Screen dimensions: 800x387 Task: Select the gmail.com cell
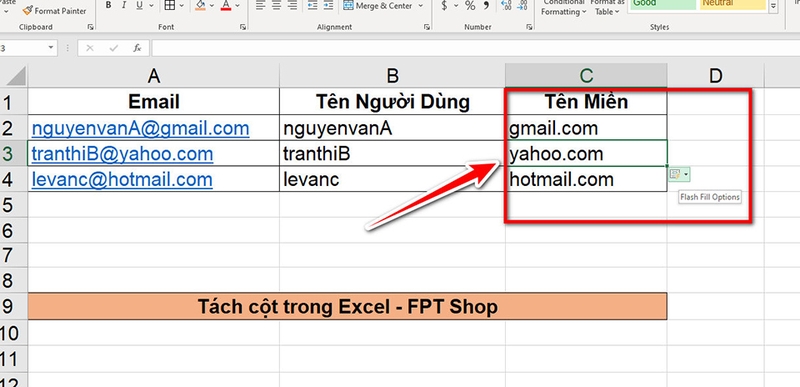click(x=586, y=128)
